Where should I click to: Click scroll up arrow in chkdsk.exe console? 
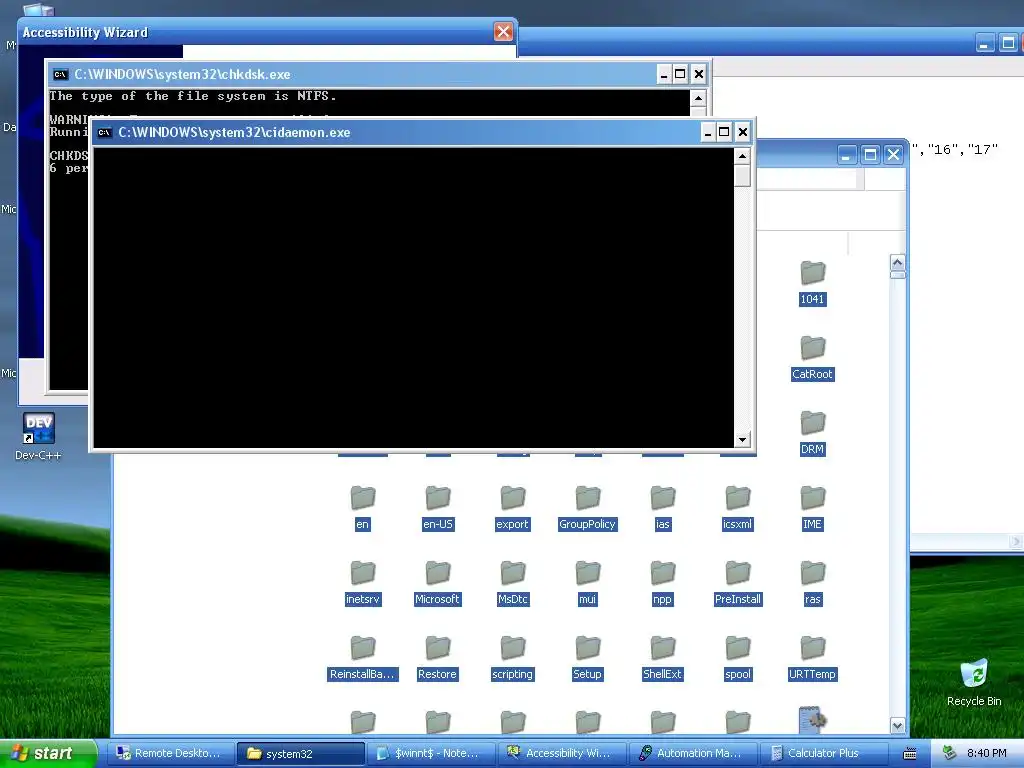point(698,98)
